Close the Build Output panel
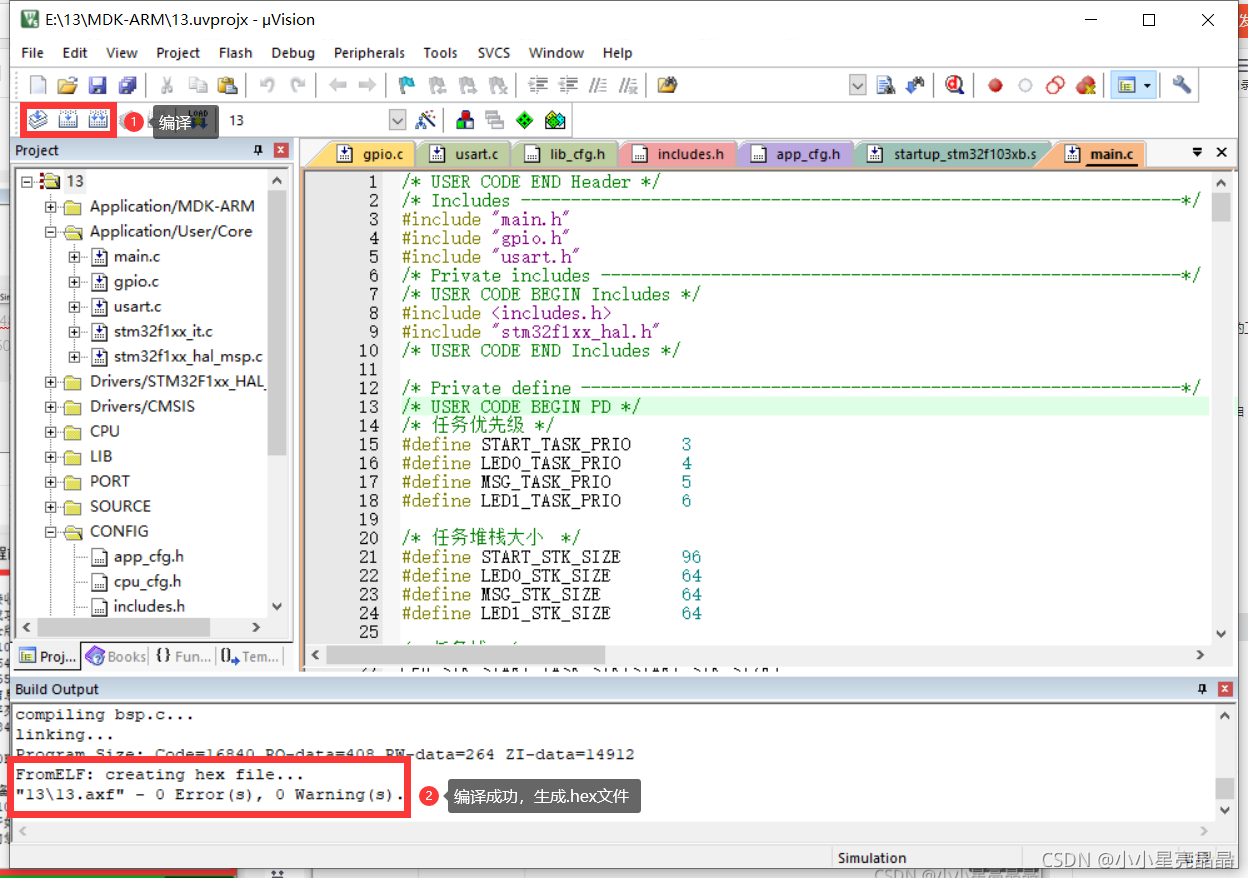Screen dimensions: 1248x878 click(x=1225, y=690)
